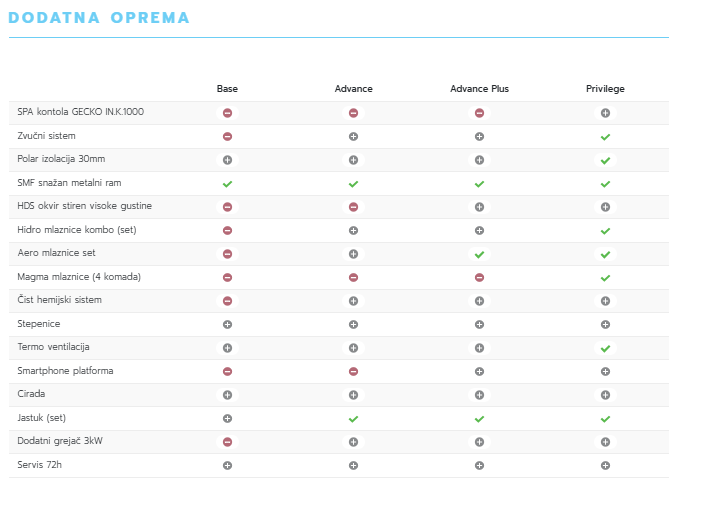The height and width of the screenshot is (506, 703).
Task: Click the plus icon for Zvučni sistem under Advance
Action: 353,136
